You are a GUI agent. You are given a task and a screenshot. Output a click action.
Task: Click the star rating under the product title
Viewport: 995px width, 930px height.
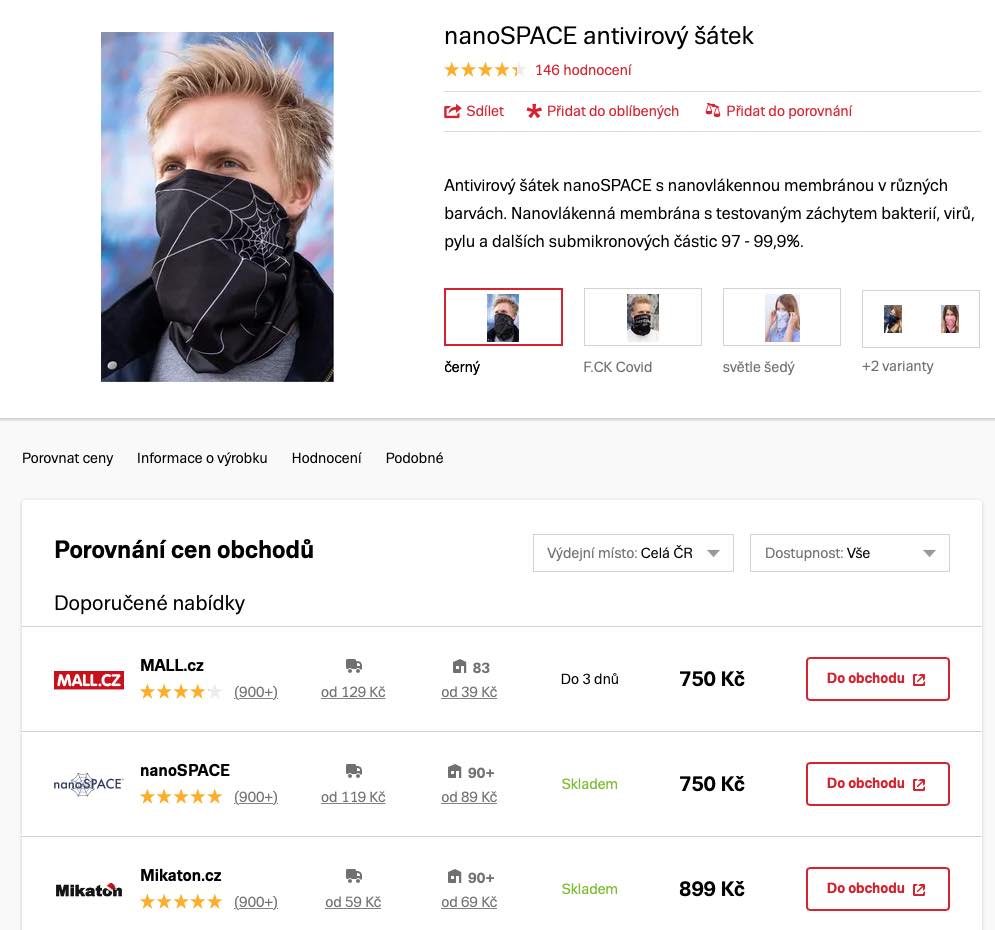tap(484, 70)
